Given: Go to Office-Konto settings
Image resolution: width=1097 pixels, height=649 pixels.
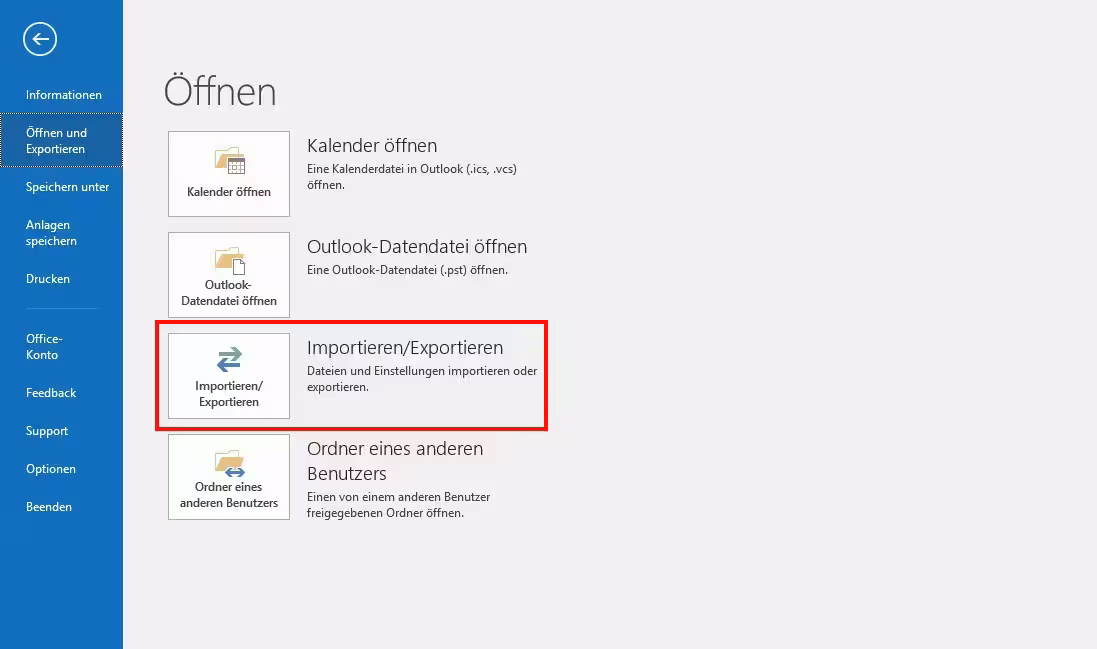Looking at the screenshot, I should coord(44,347).
